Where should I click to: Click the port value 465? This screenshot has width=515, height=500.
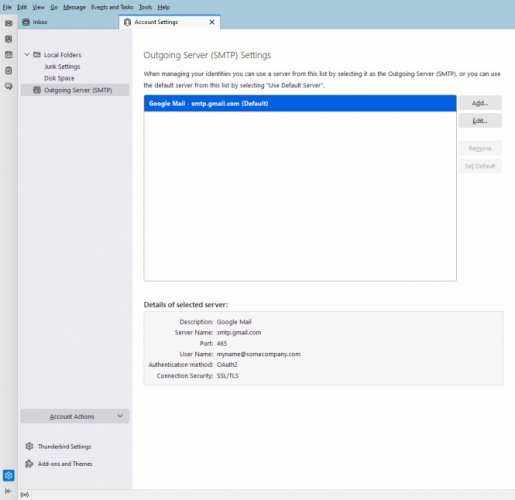pyautogui.click(x=222, y=343)
